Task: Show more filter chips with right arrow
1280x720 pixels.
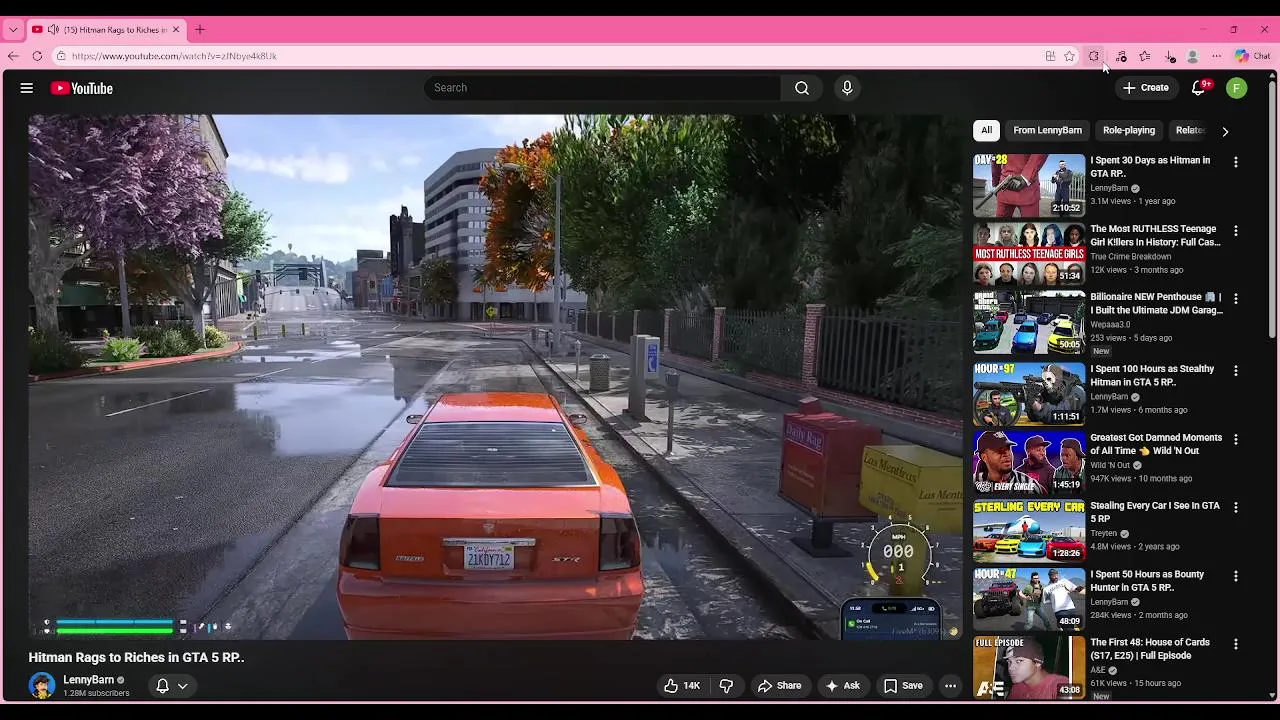Action: point(1225,131)
